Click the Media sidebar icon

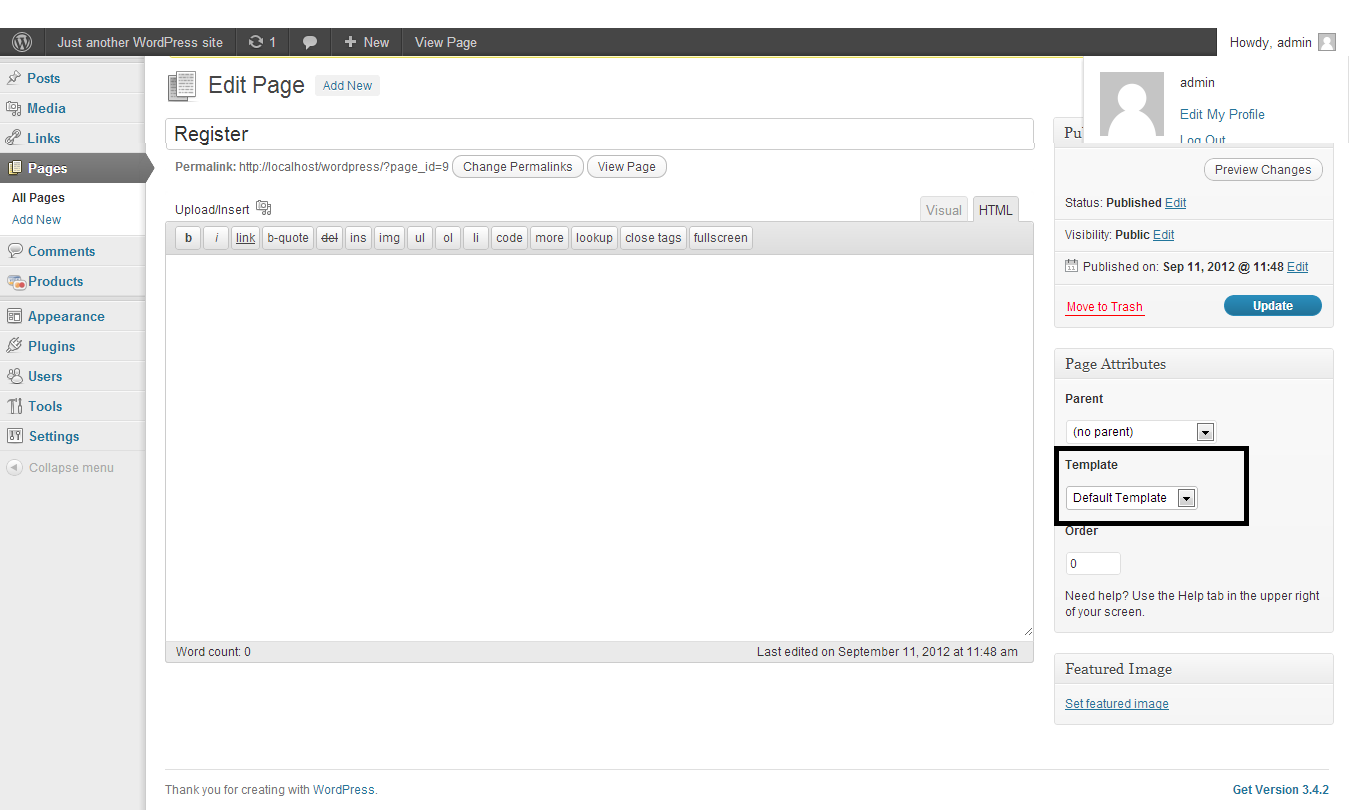(x=14, y=108)
